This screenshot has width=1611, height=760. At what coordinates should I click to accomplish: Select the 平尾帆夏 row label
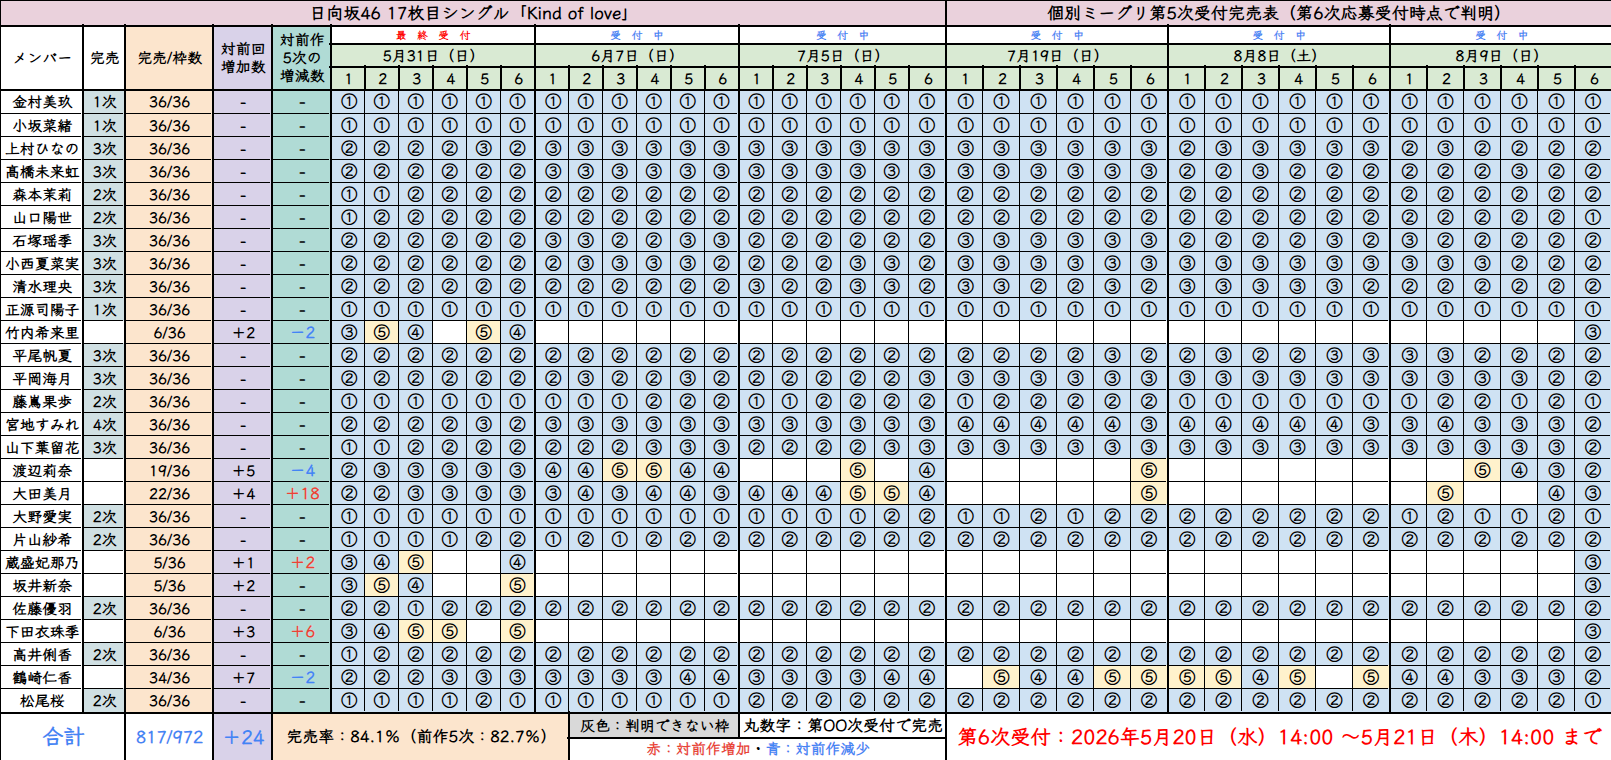(x=42, y=355)
